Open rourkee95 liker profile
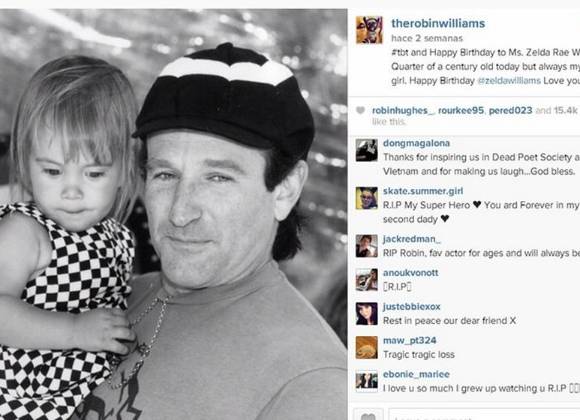580x420 pixels. click(461, 110)
